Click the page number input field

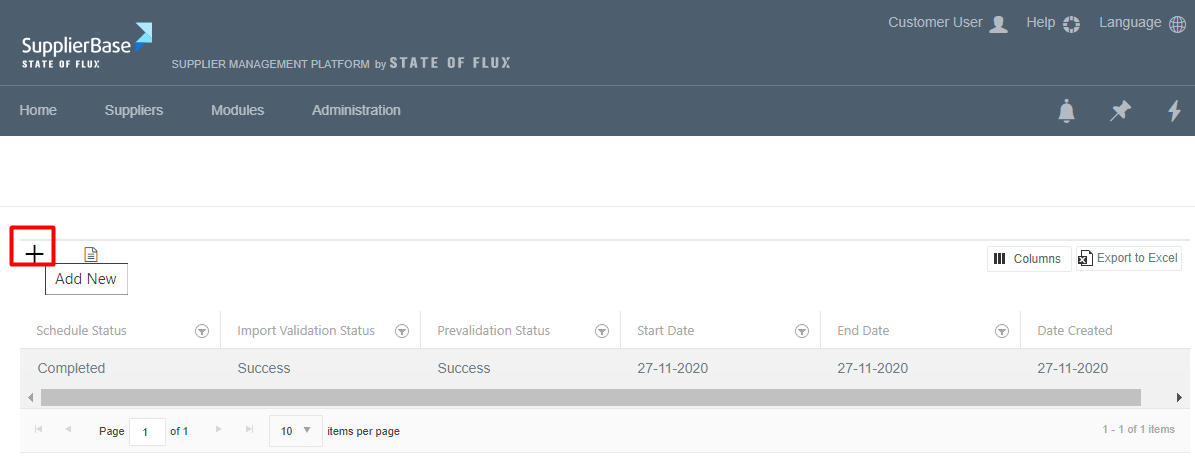tap(147, 431)
